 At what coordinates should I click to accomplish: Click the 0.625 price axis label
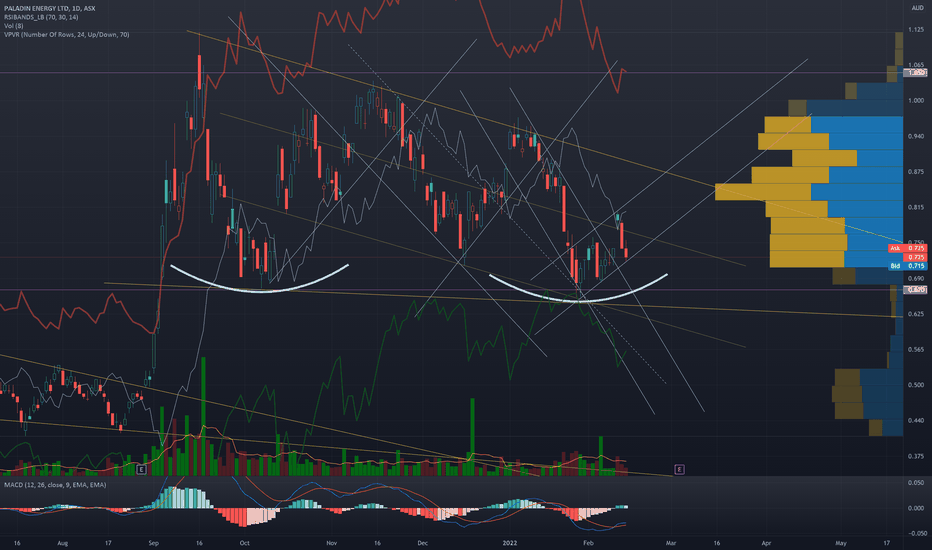916,314
